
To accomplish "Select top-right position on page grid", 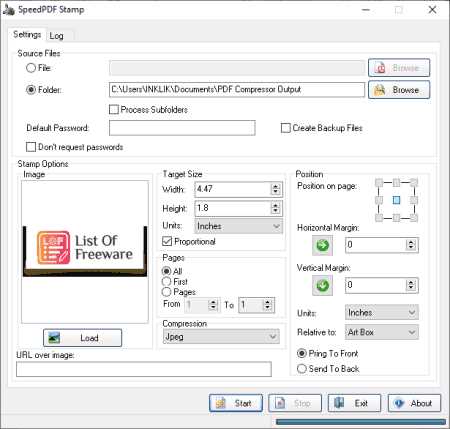I will coord(414,182).
